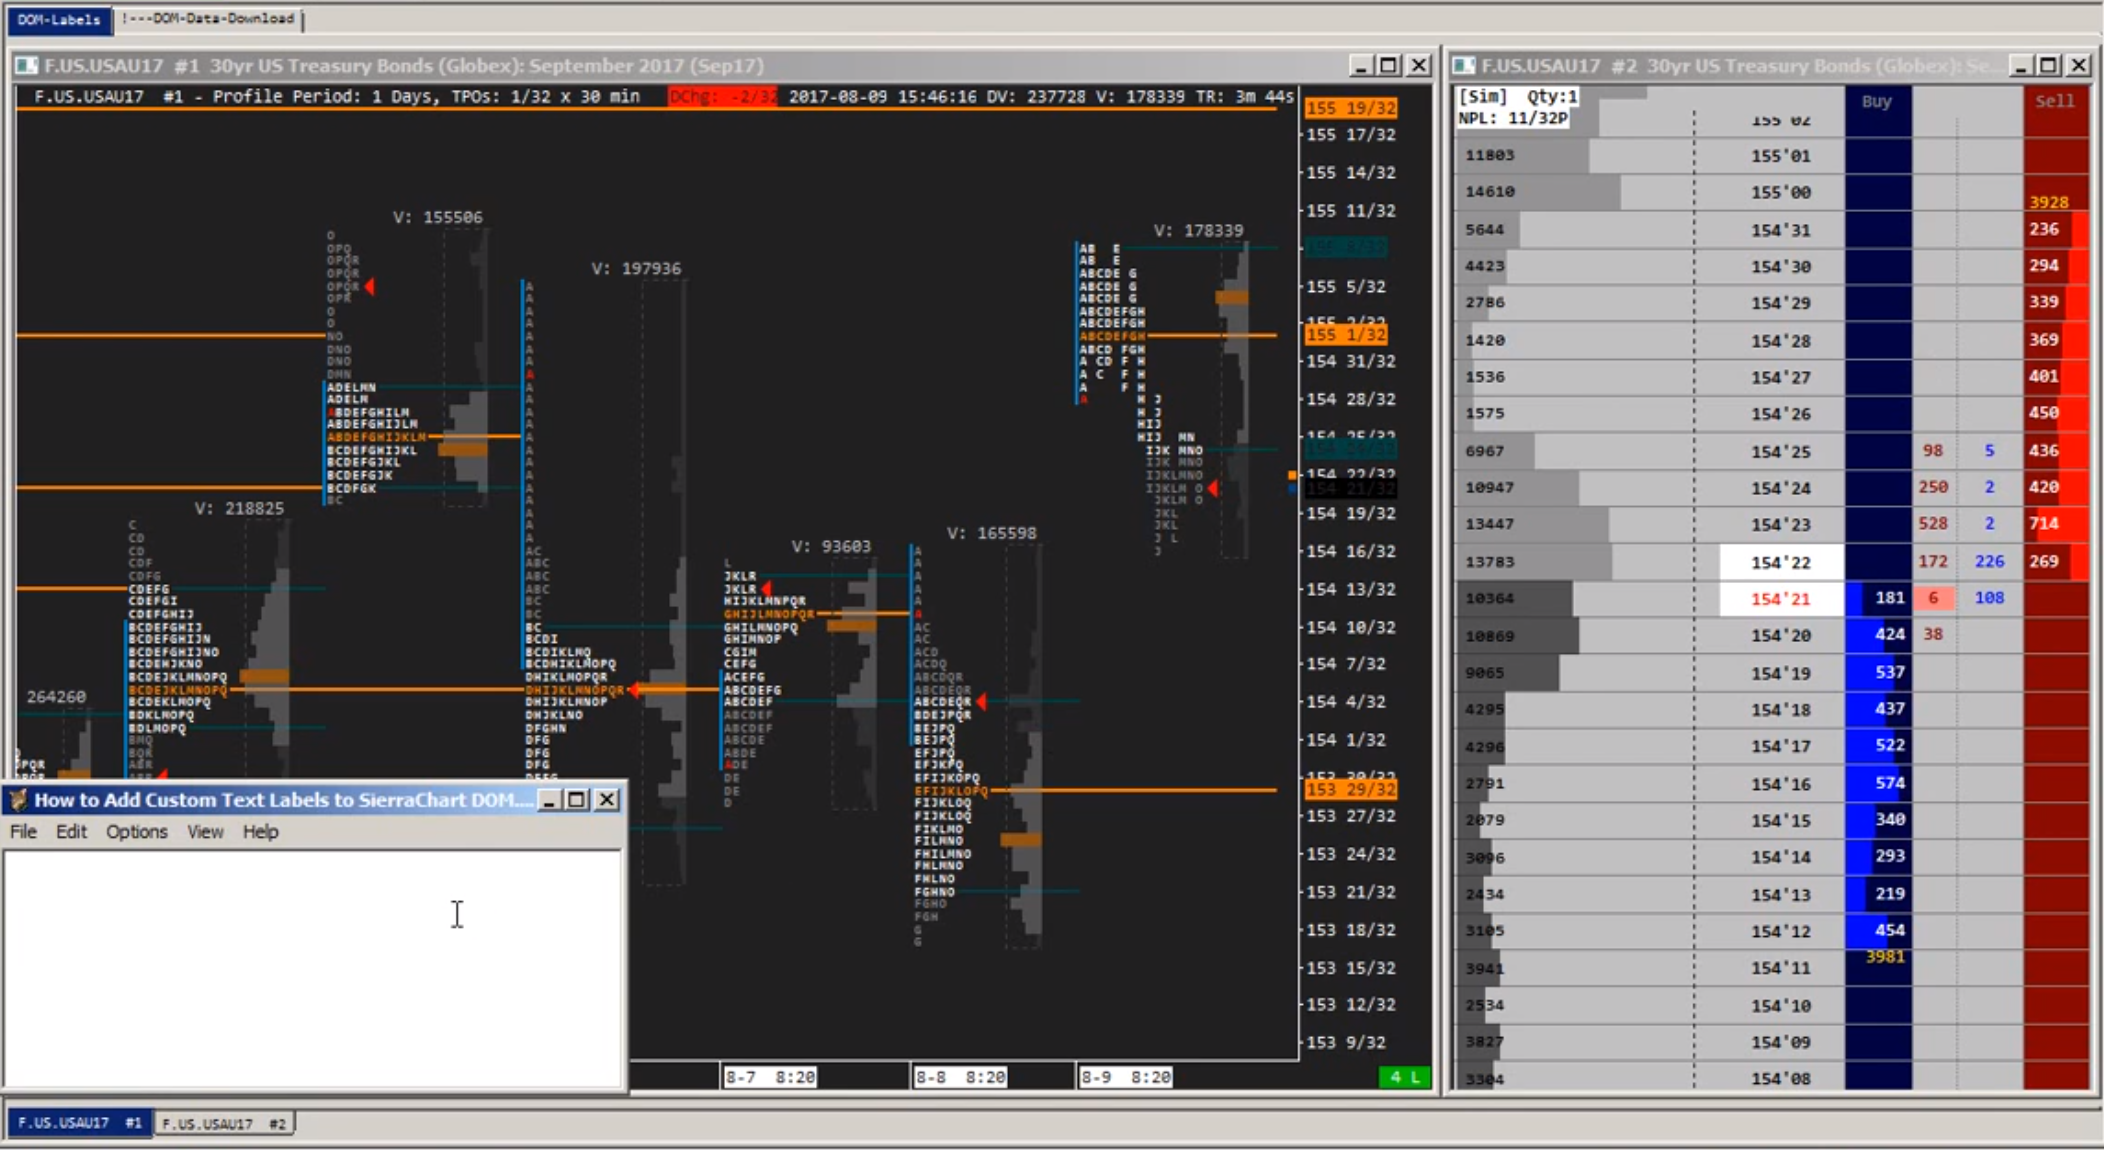Click the 155'00 price row in DOM
This screenshot has width=2104, height=1150.
point(1781,192)
